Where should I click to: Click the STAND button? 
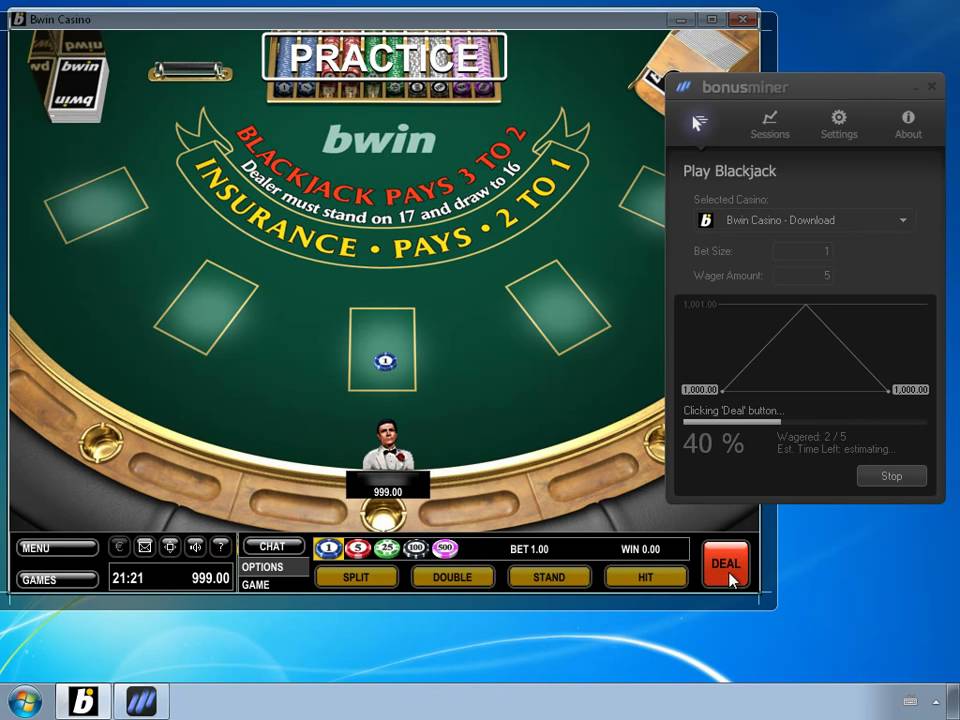[x=549, y=577]
